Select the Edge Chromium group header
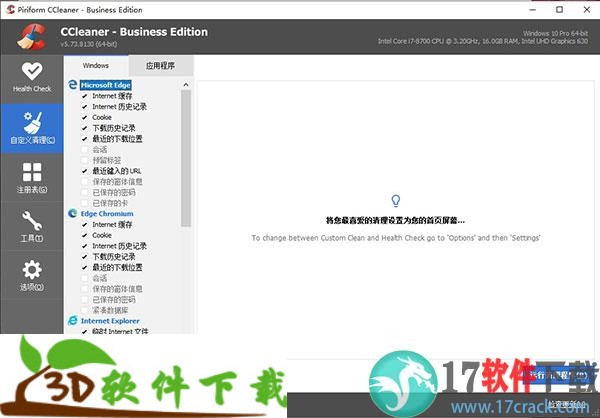 point(107,214)
